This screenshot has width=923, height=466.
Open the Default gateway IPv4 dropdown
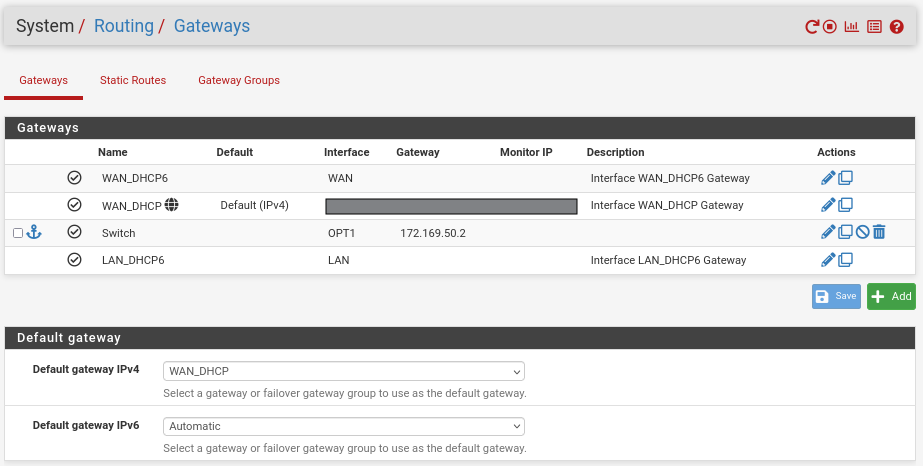(x=344, y=371)
